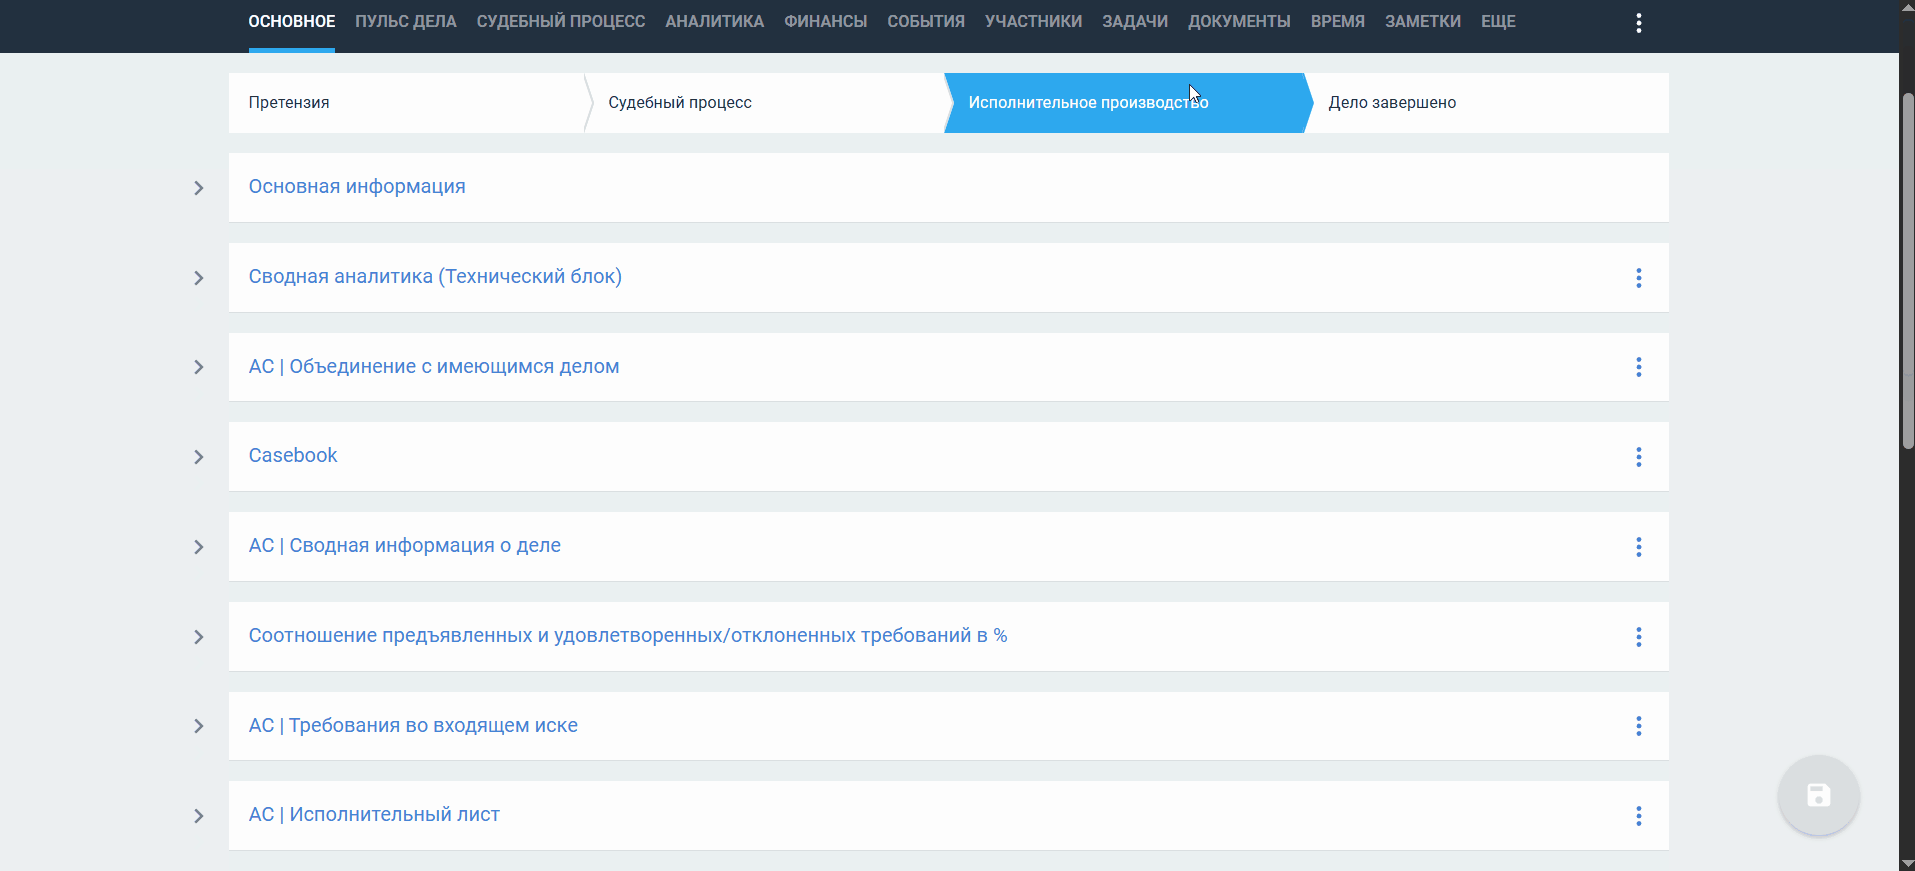Viewport: 1915px width, 871px height.
Task: Set stage to Дело завершено
Action: (x=1392, y=103)
